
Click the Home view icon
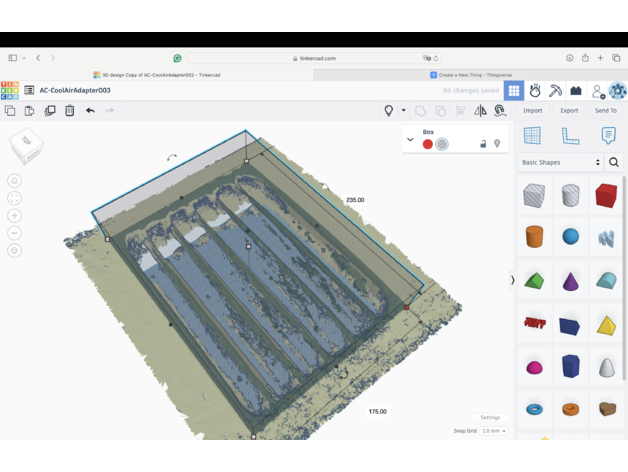click(x=14, y=181)
